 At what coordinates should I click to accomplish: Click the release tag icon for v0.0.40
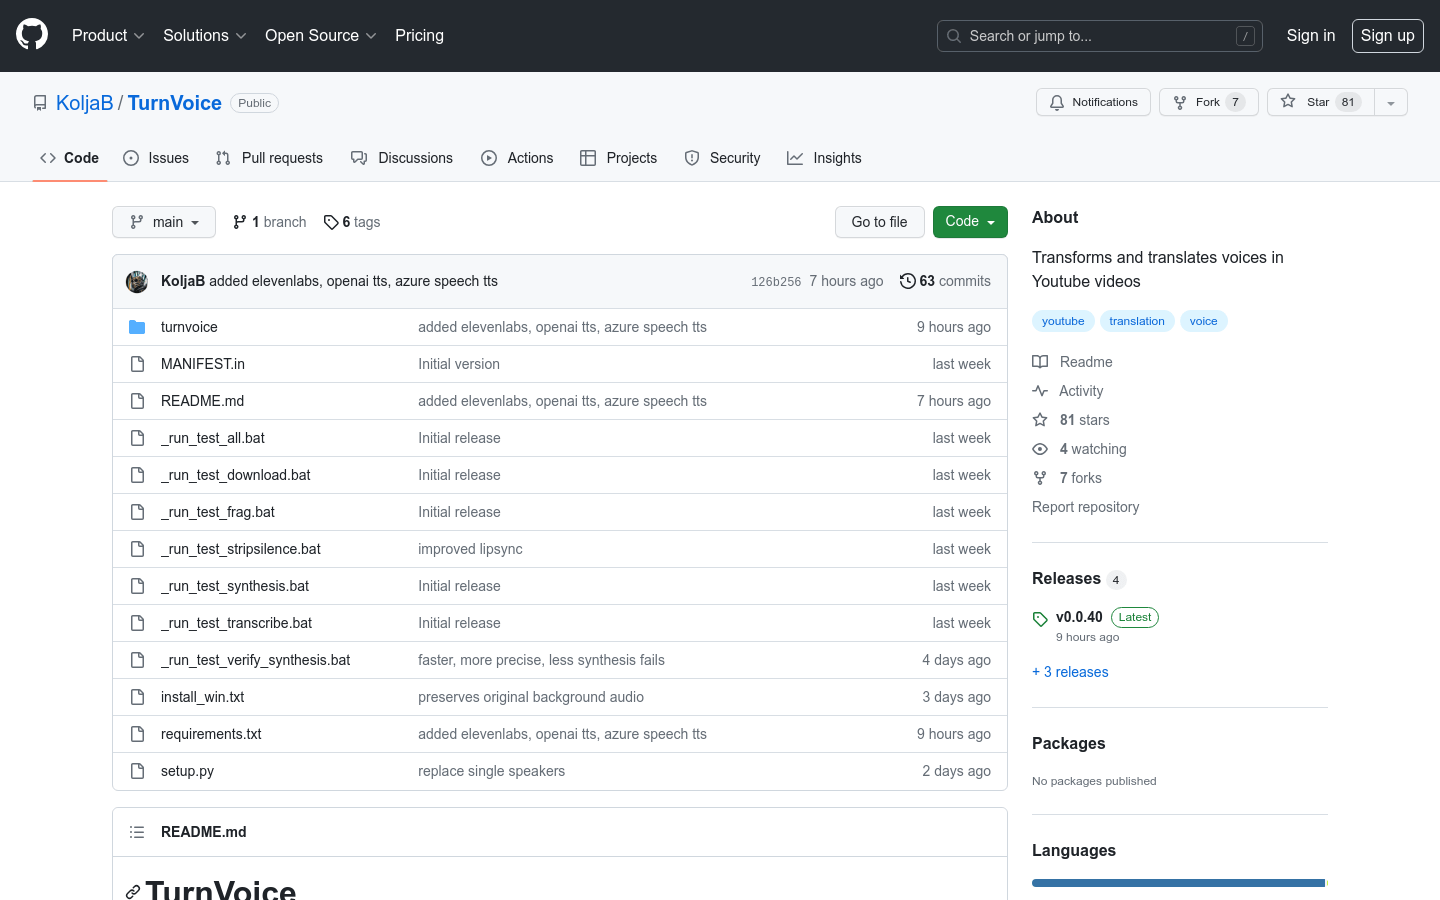[x=1040, y=619]
